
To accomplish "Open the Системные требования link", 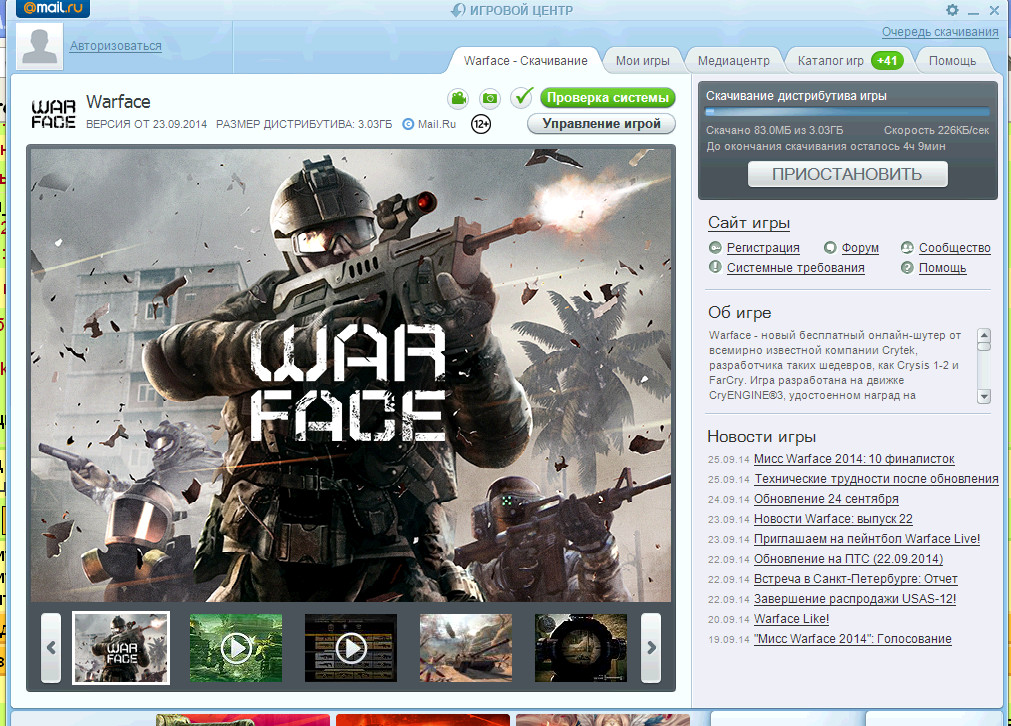I will [x=796, y=268].
